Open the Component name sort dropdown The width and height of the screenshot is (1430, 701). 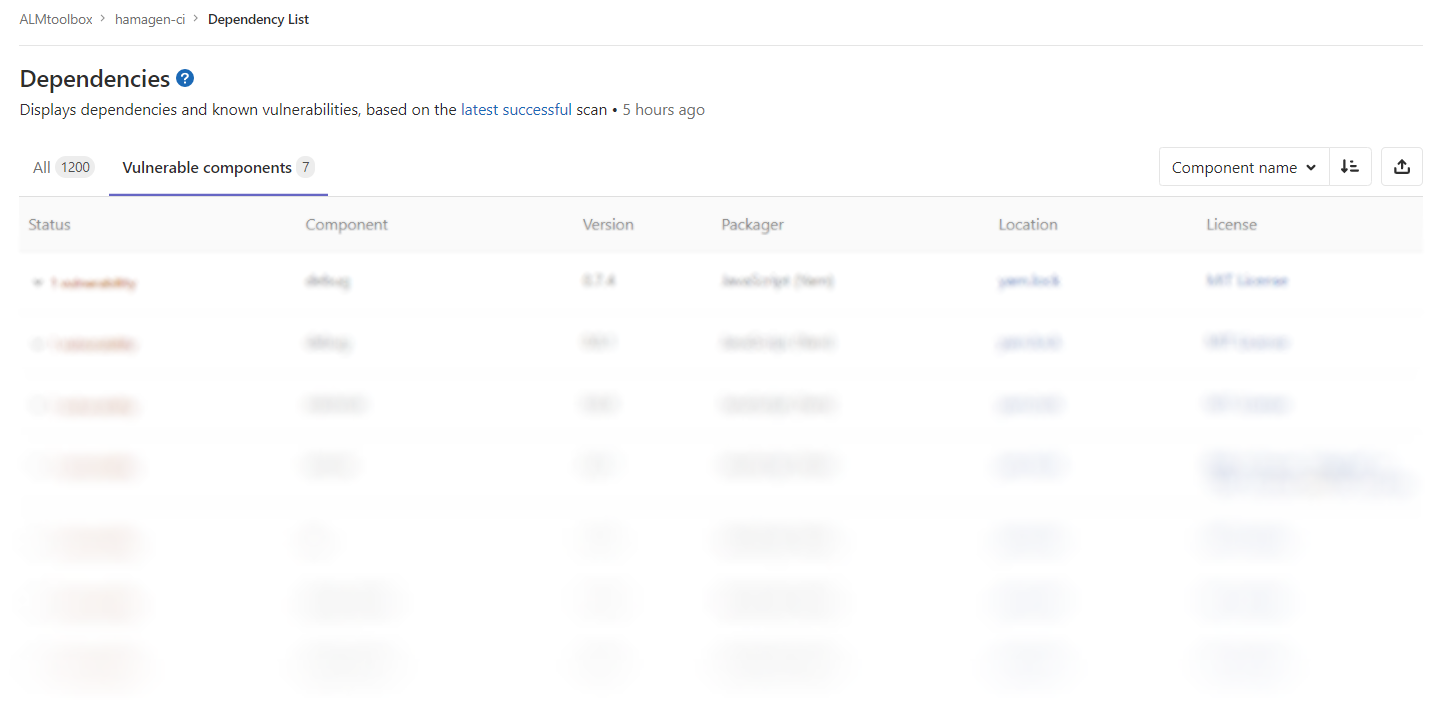click(1243, 167)
